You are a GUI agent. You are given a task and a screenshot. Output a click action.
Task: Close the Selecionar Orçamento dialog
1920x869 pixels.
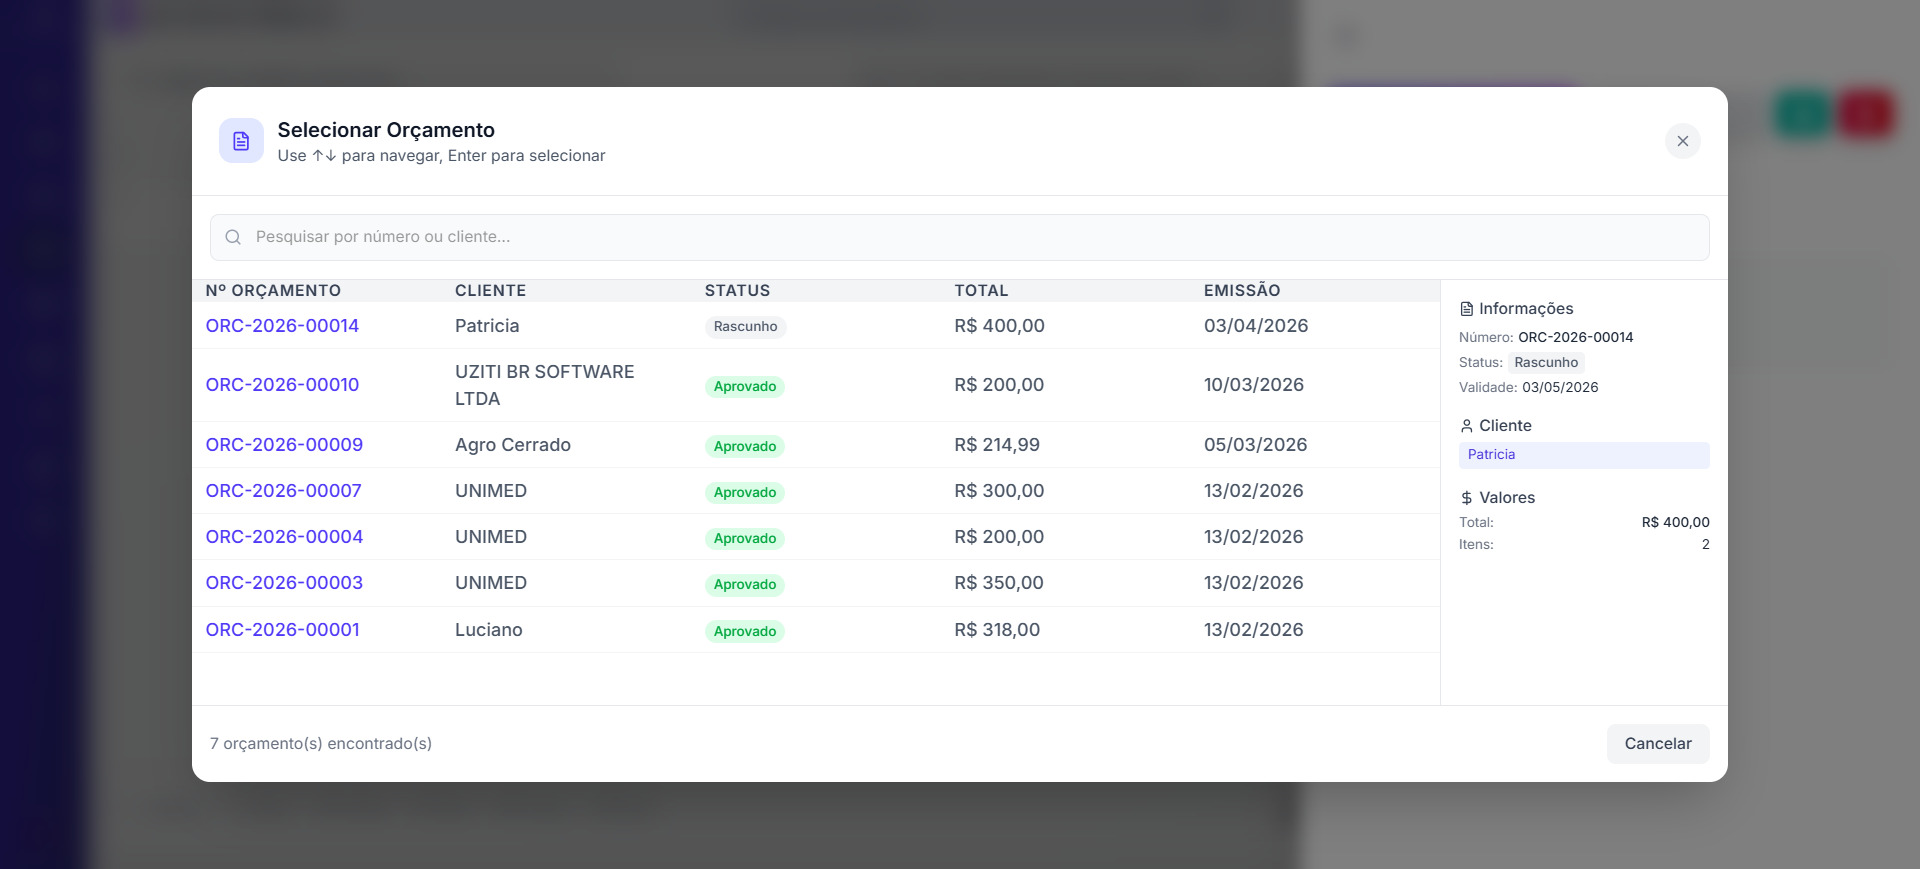coord(1682,141)
